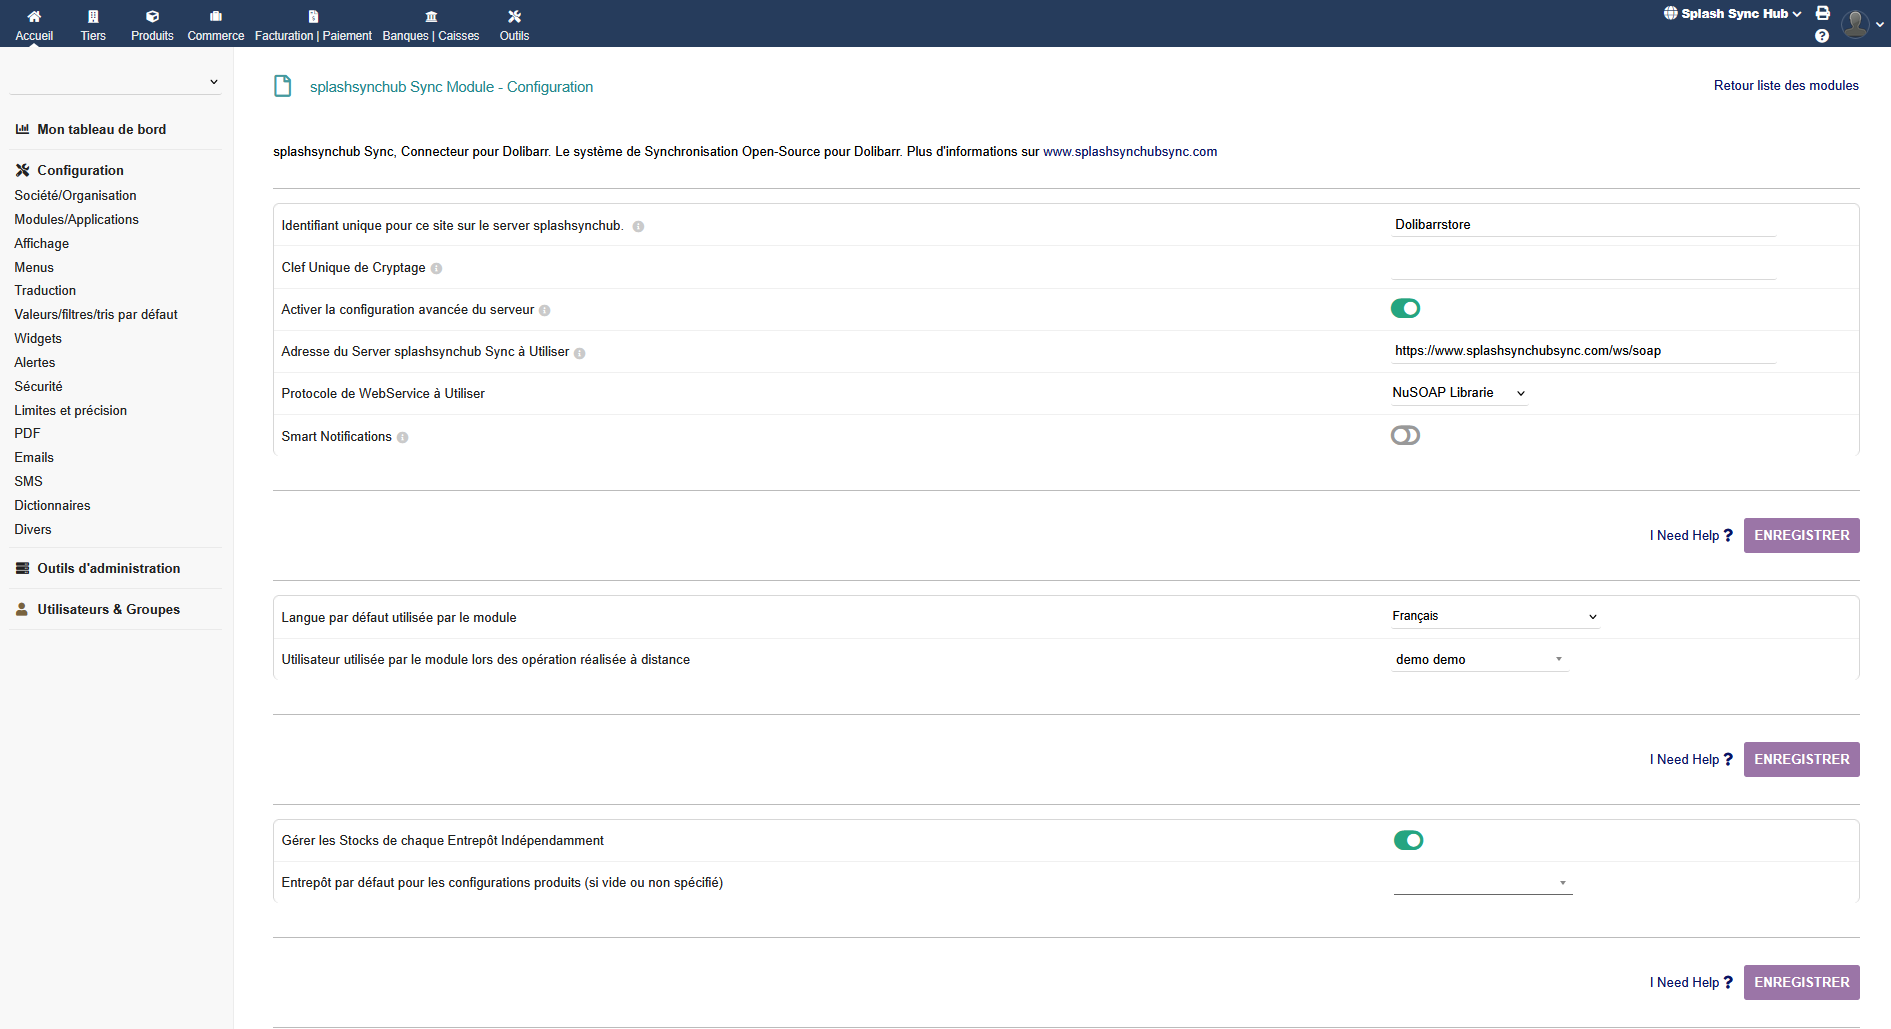Click the Accueil home icon

34,16
